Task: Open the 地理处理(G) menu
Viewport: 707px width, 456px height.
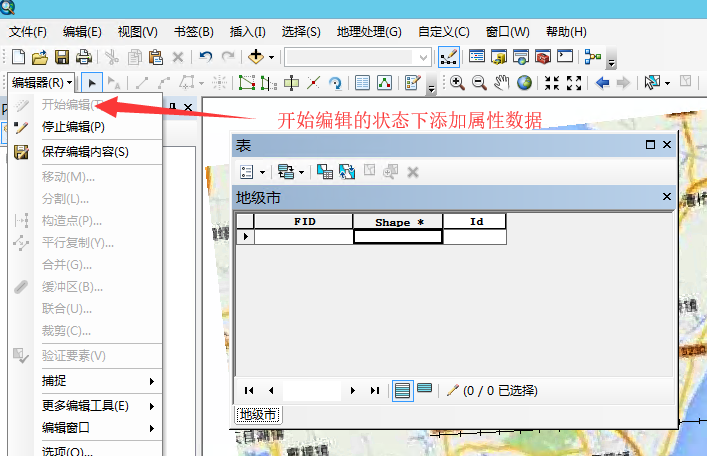Action: pos(369,32)
